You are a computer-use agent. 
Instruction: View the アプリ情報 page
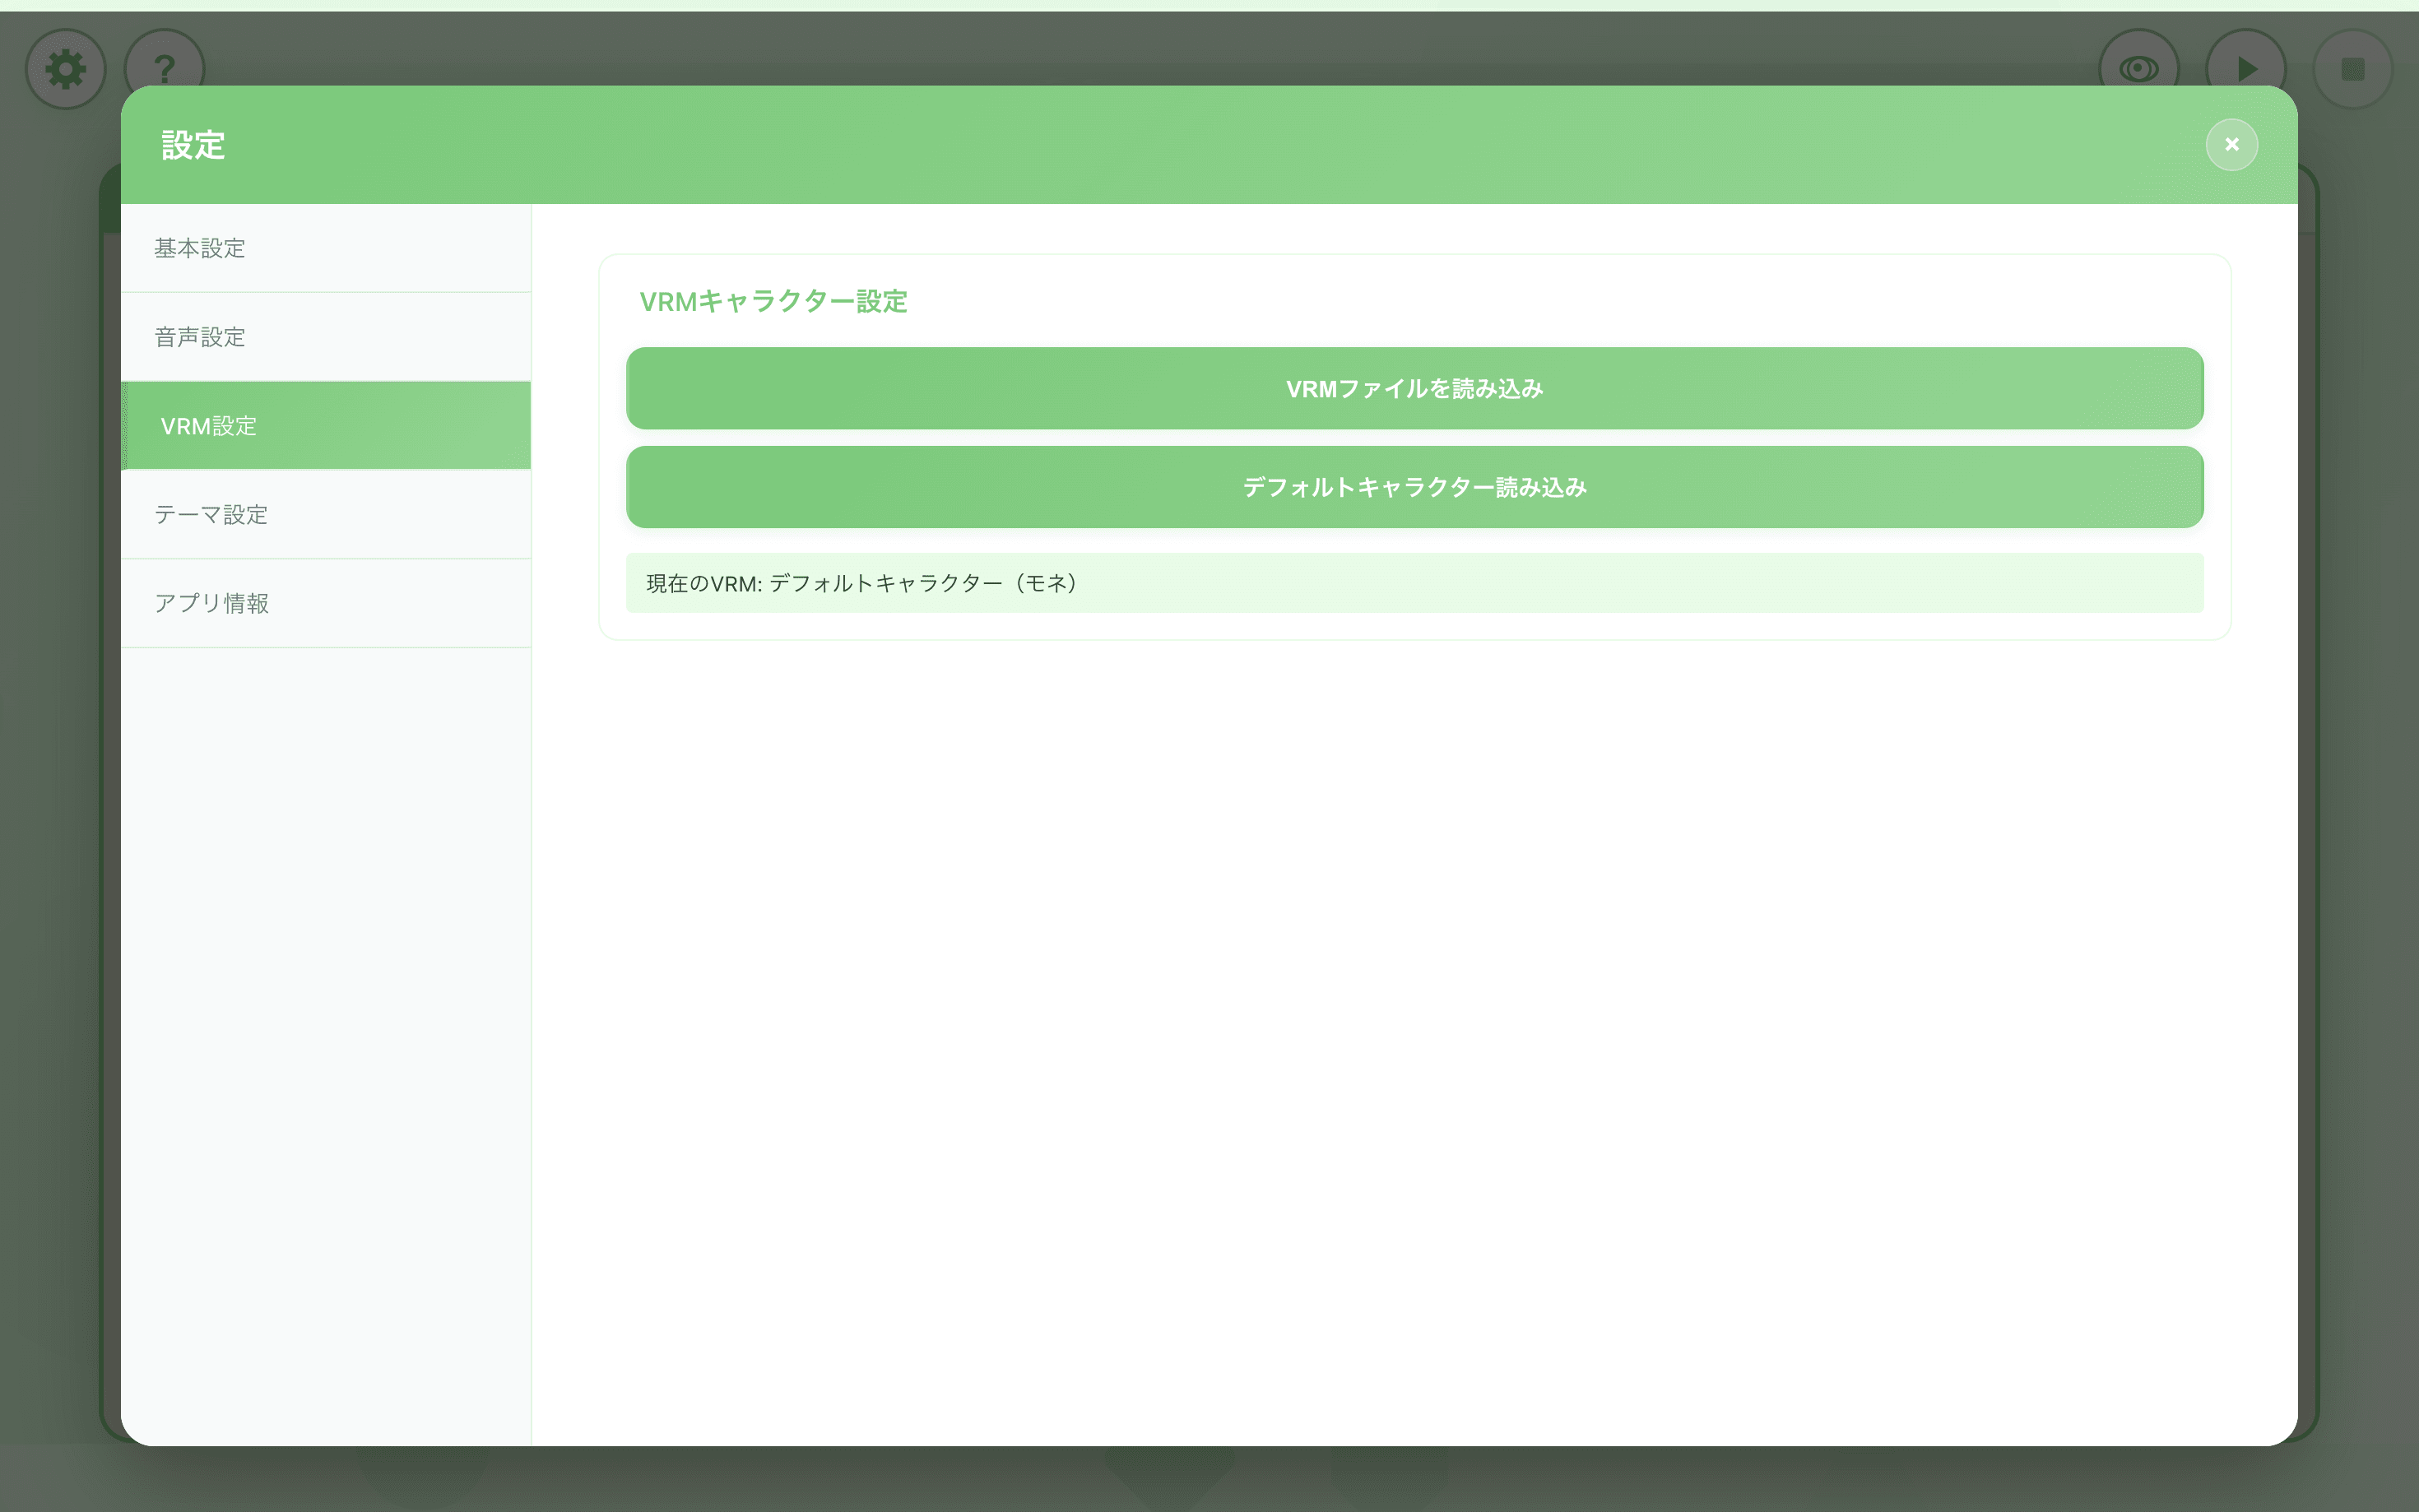coord(214,602)
